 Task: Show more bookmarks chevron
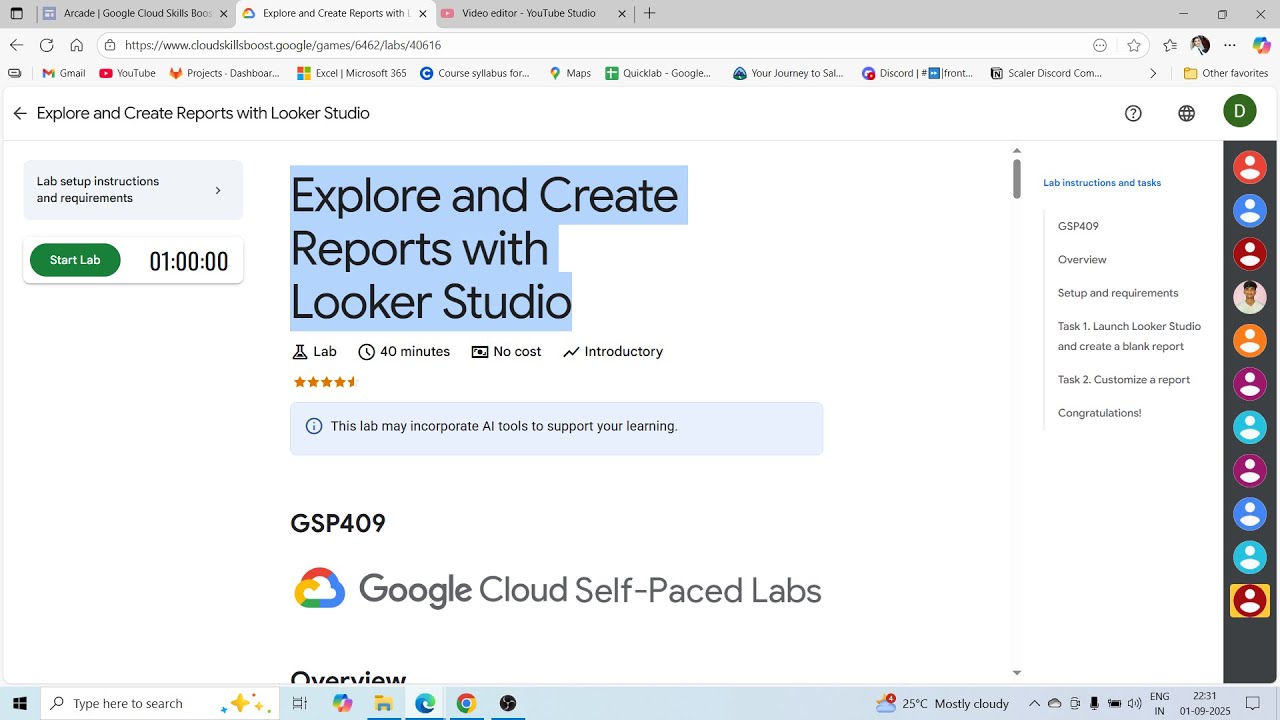pos(1153,73)
